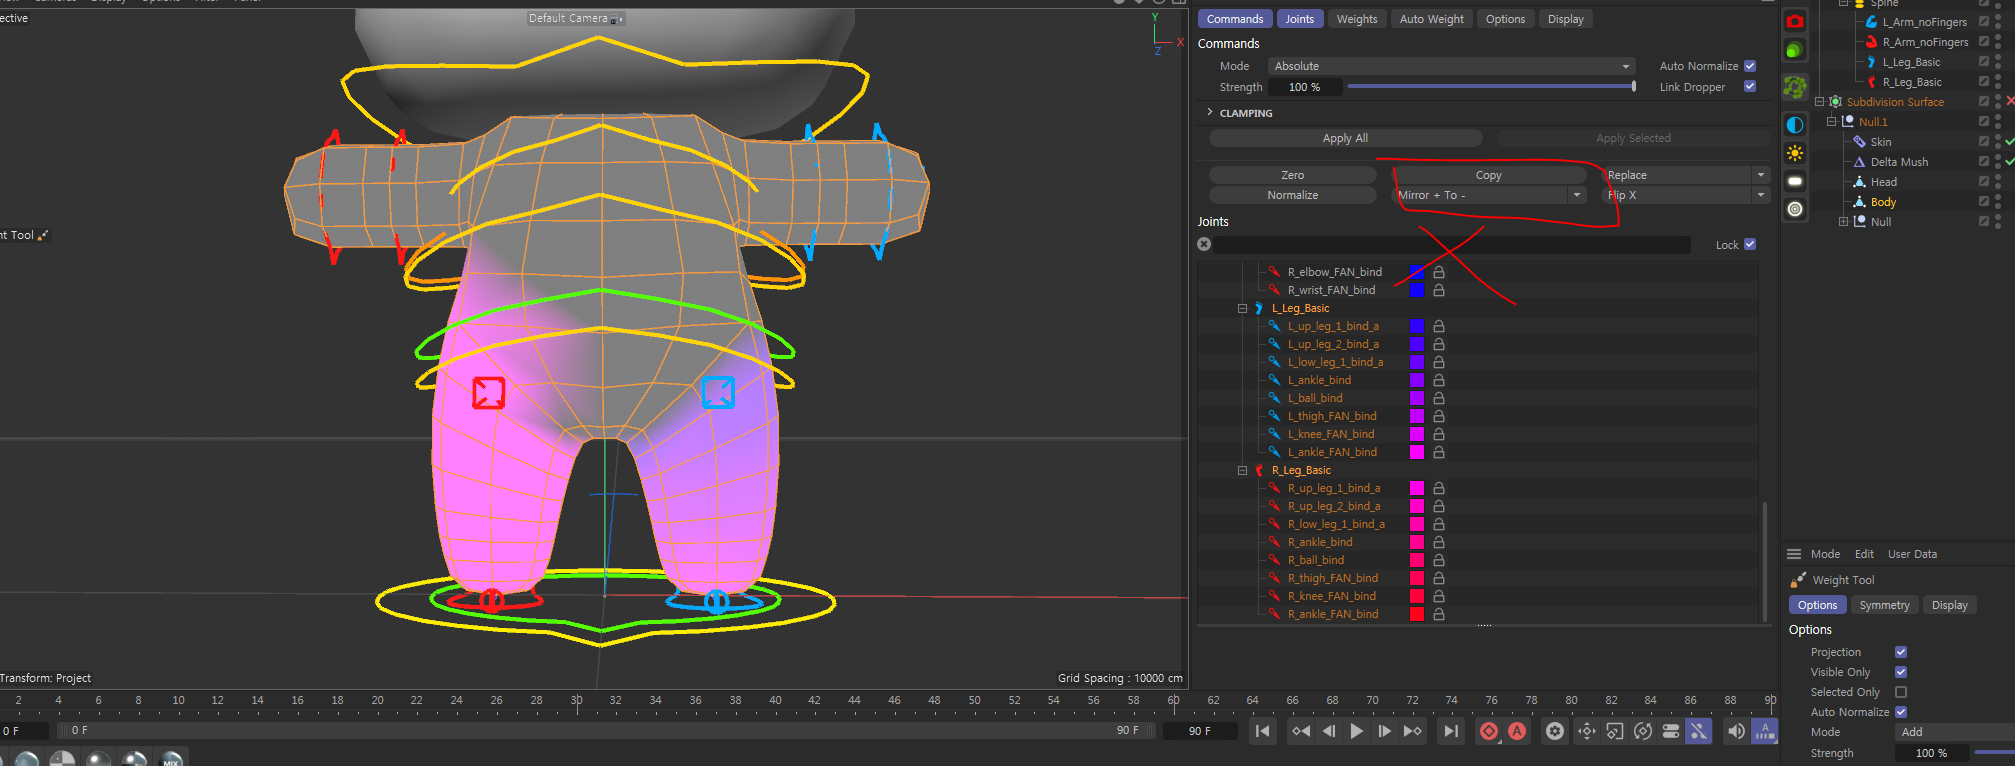The height and width of the screenshot is (766, 2015).
Task: Go to the start of the timeline
Action: tap(1263, 731)
